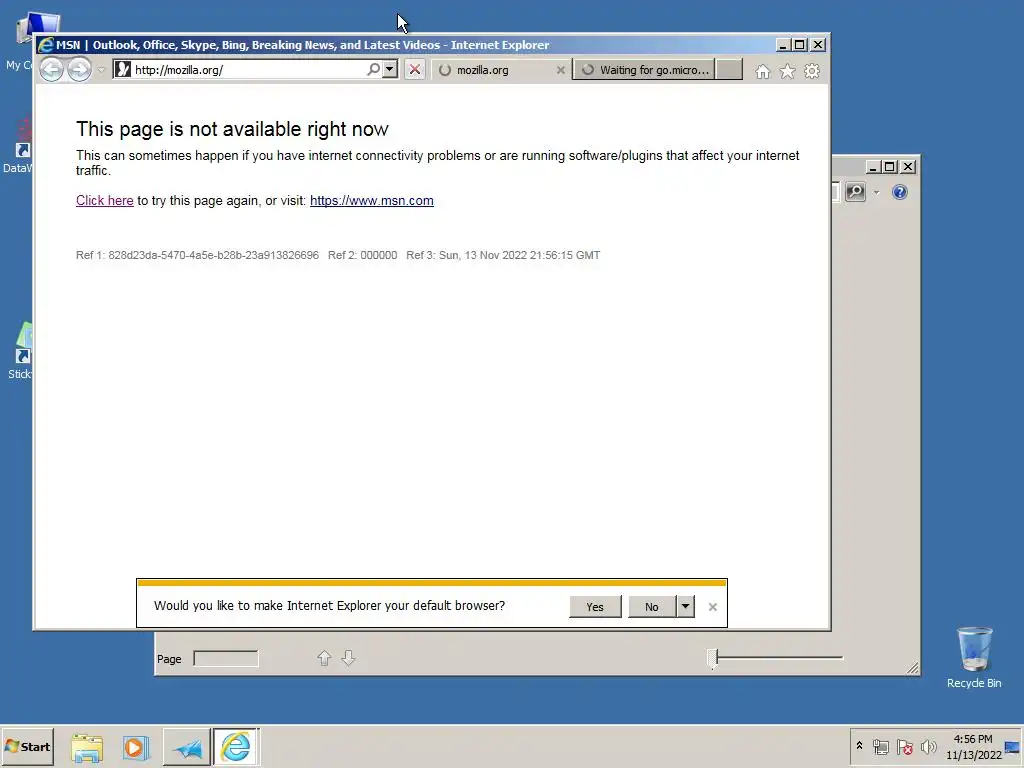This screenshot has width=1024, height=768.
Task: Go to previous page using up arrow
Action: click(325, 658)
